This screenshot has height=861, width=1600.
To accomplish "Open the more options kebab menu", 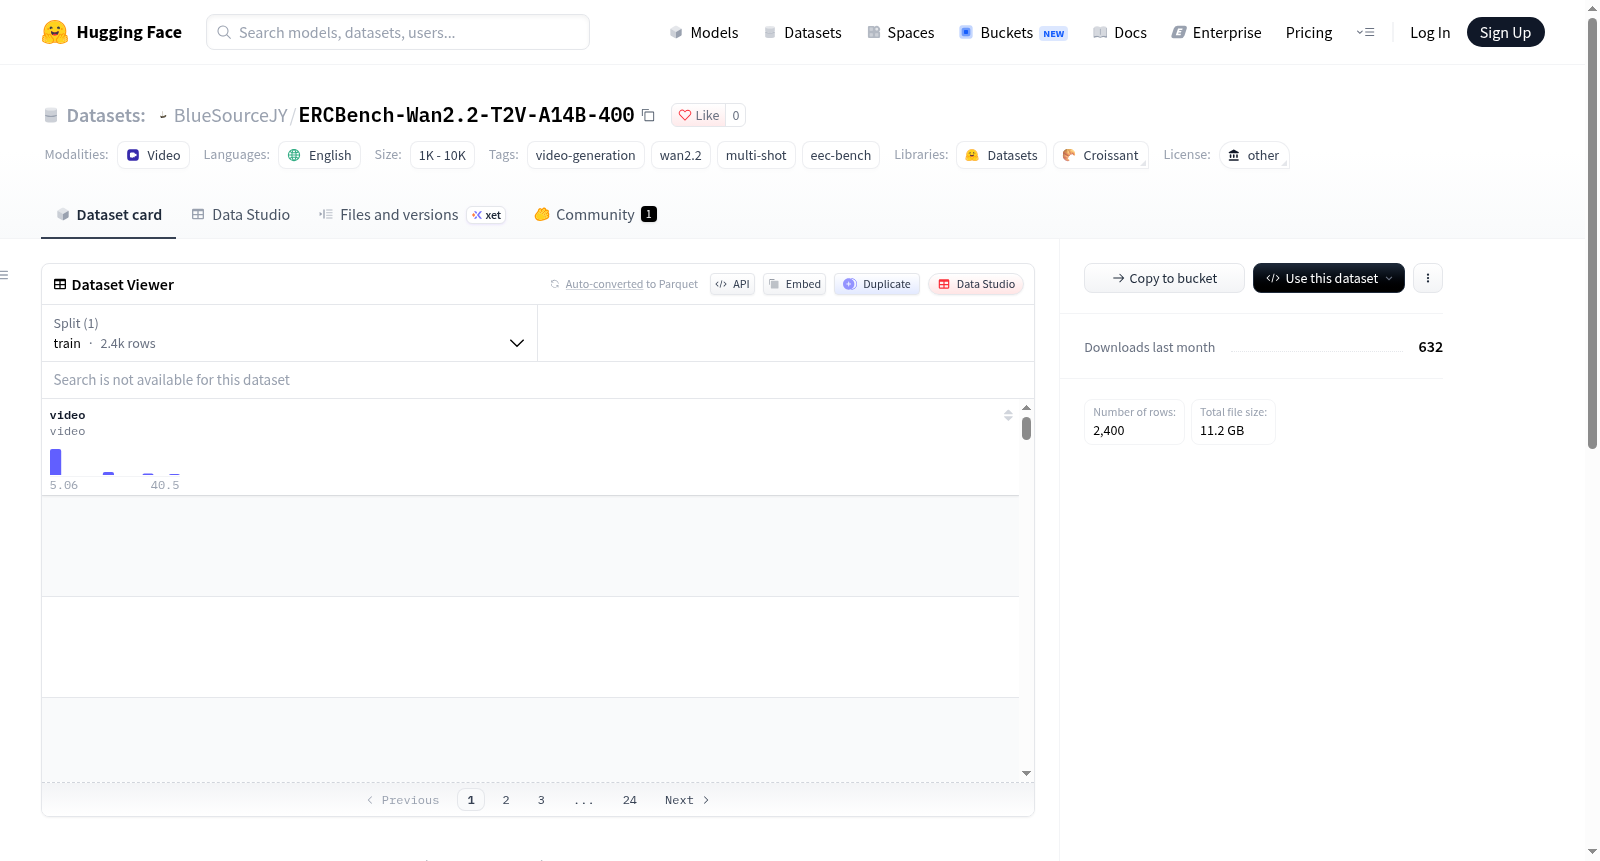I will click(x=1428, y=278).
